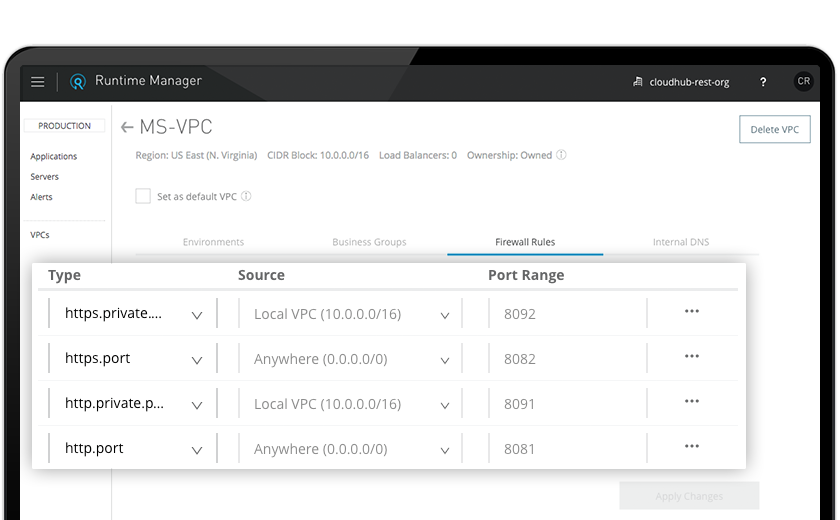840x520 pixels.
Task: Switch the PRODUCTION environment selector
Action: pyautogui.click(x=64, y=126)
